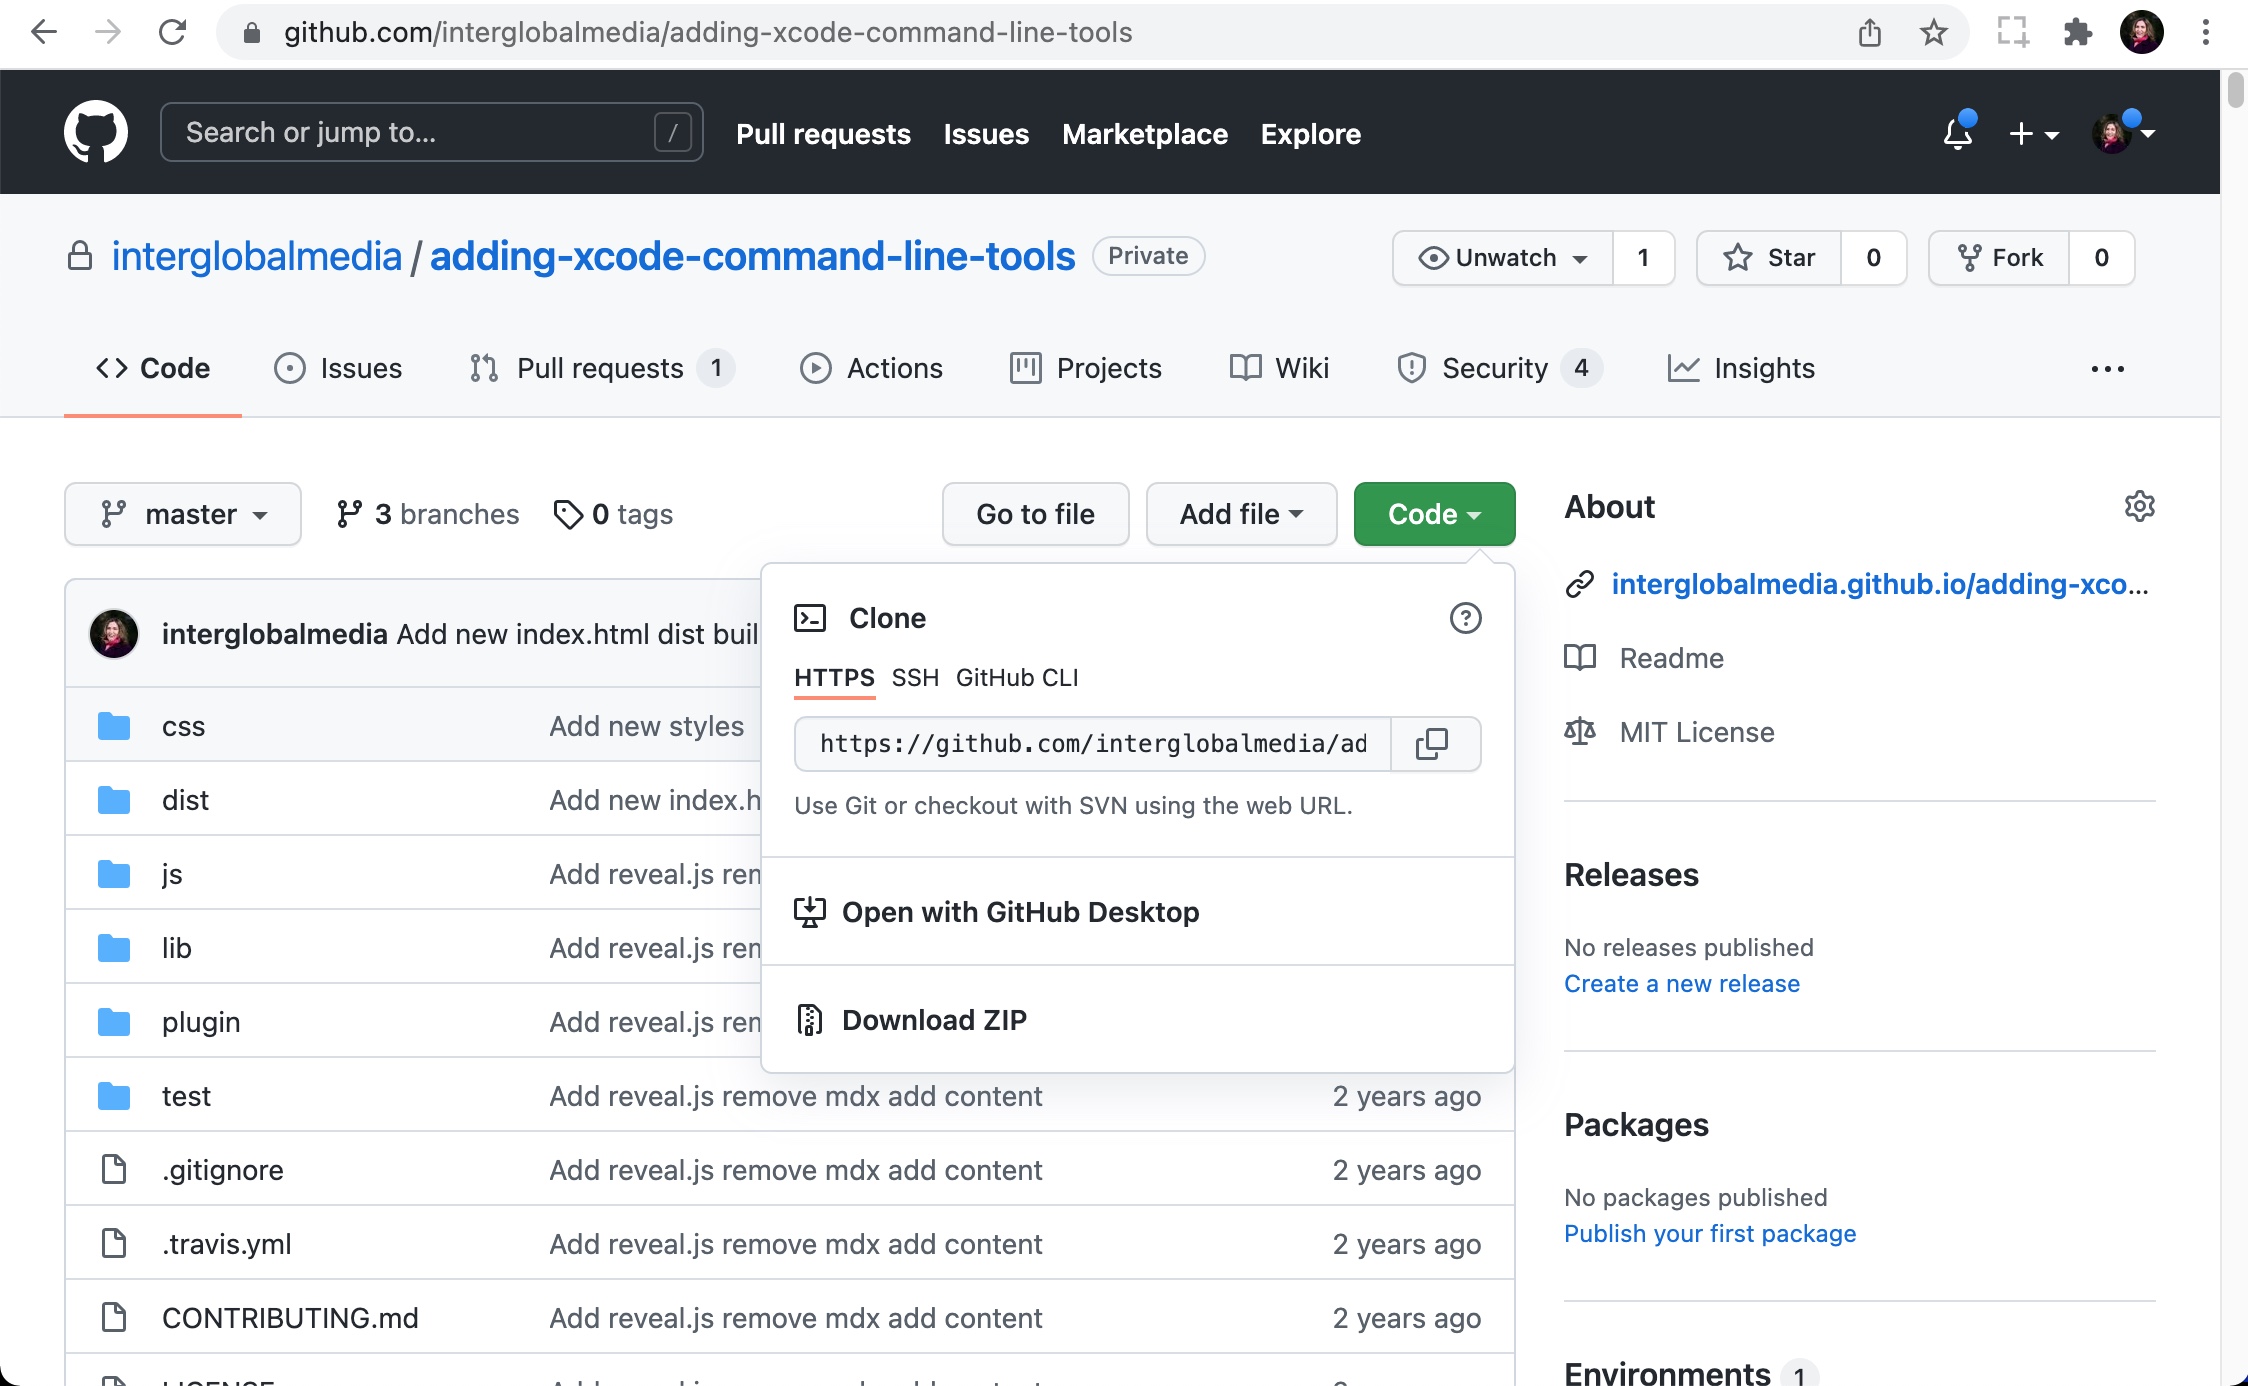Viewport: 2248px width, 1386px height.
Task: Switch clone method to SSH
Action: (914, 677)
